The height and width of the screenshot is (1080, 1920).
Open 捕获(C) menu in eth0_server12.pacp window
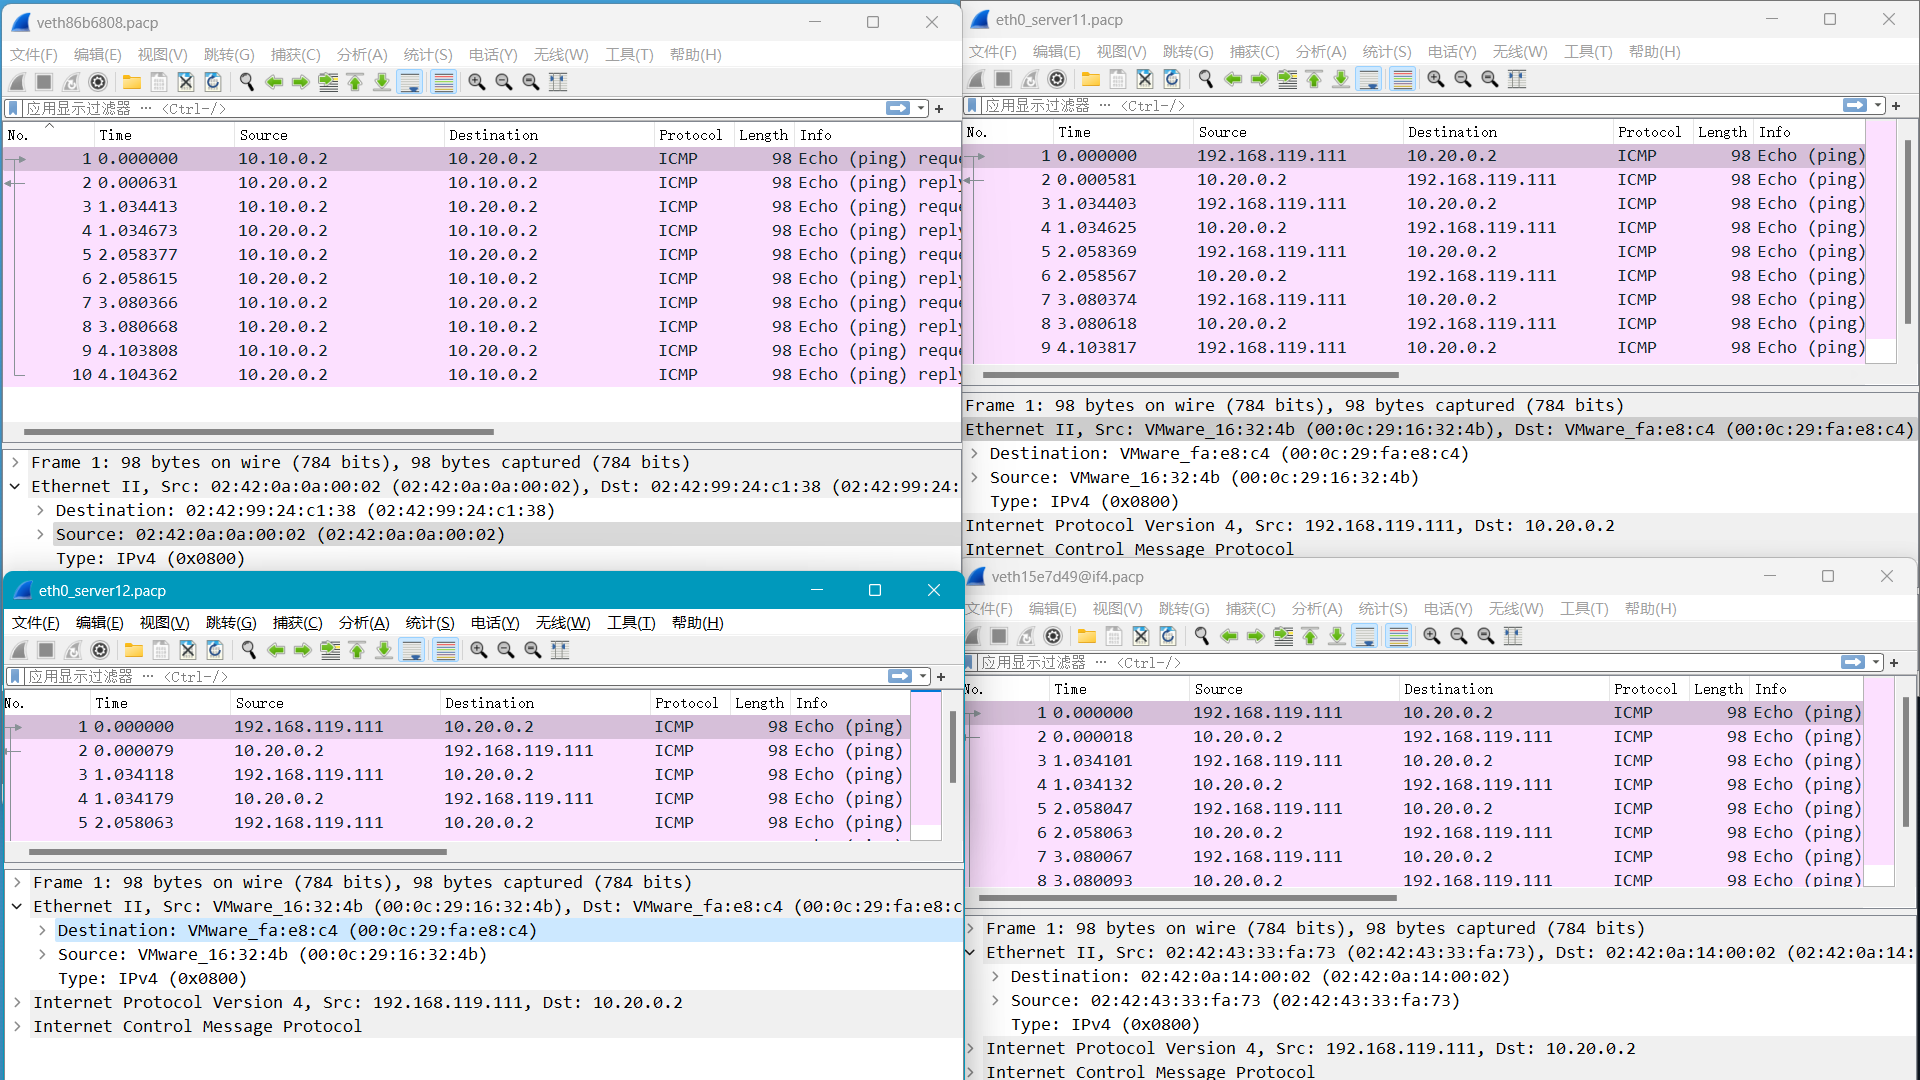[x=297, y=623]
